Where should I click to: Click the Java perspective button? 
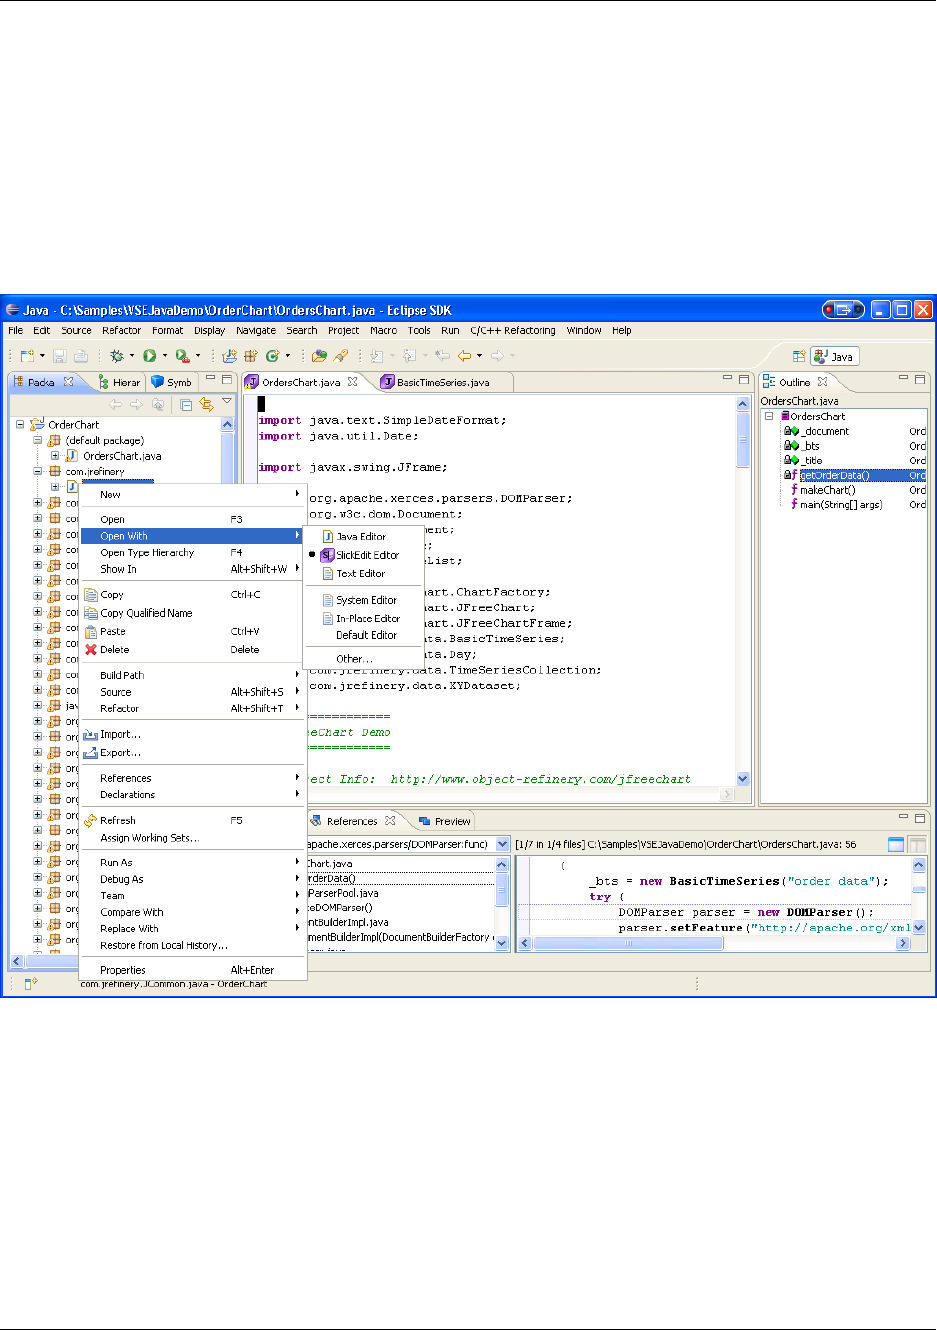pyautogui.click(x=834, y=356)
